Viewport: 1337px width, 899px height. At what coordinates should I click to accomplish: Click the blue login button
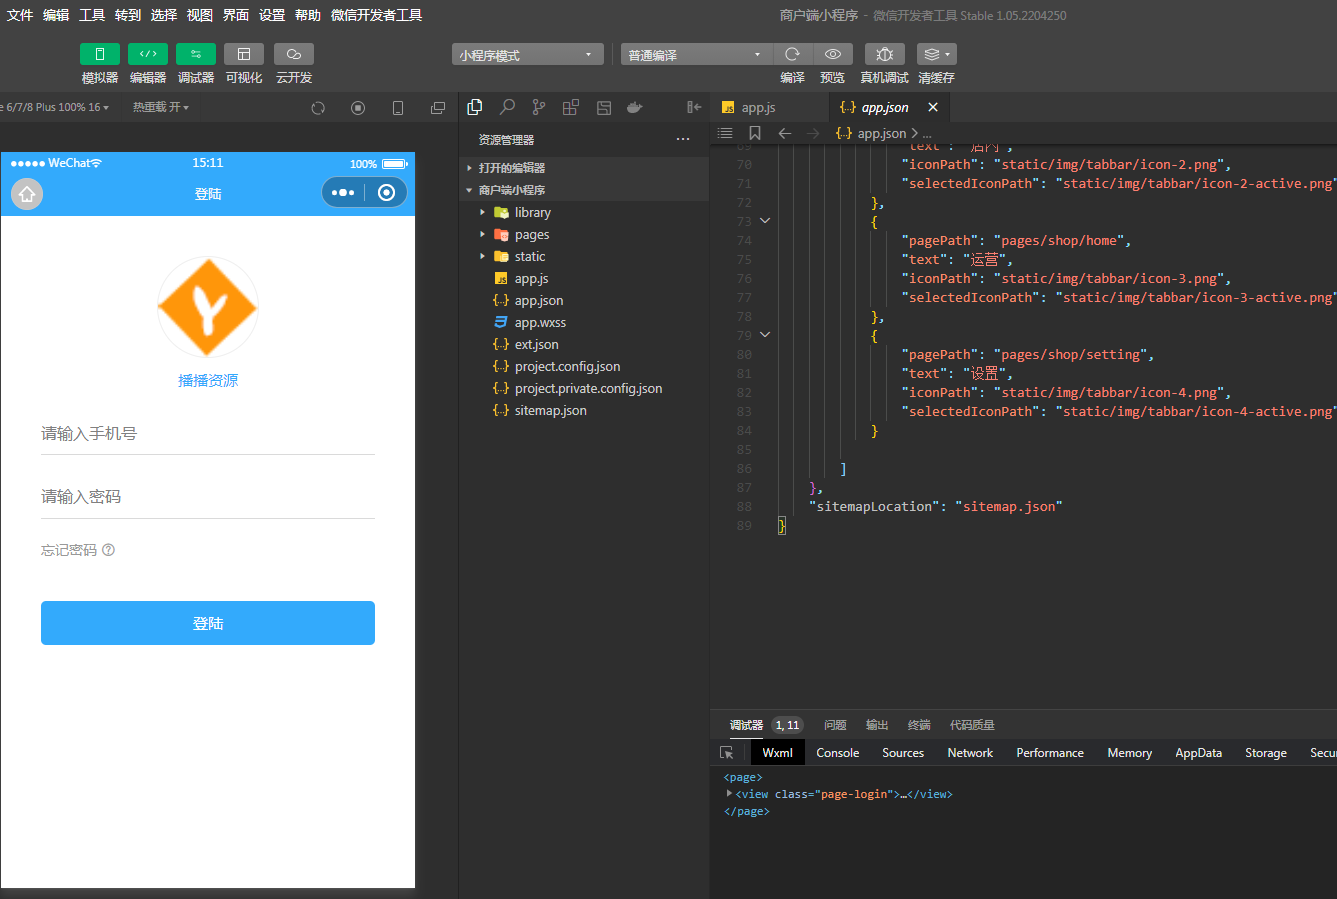pyautogui.click(x=208, y=623)
